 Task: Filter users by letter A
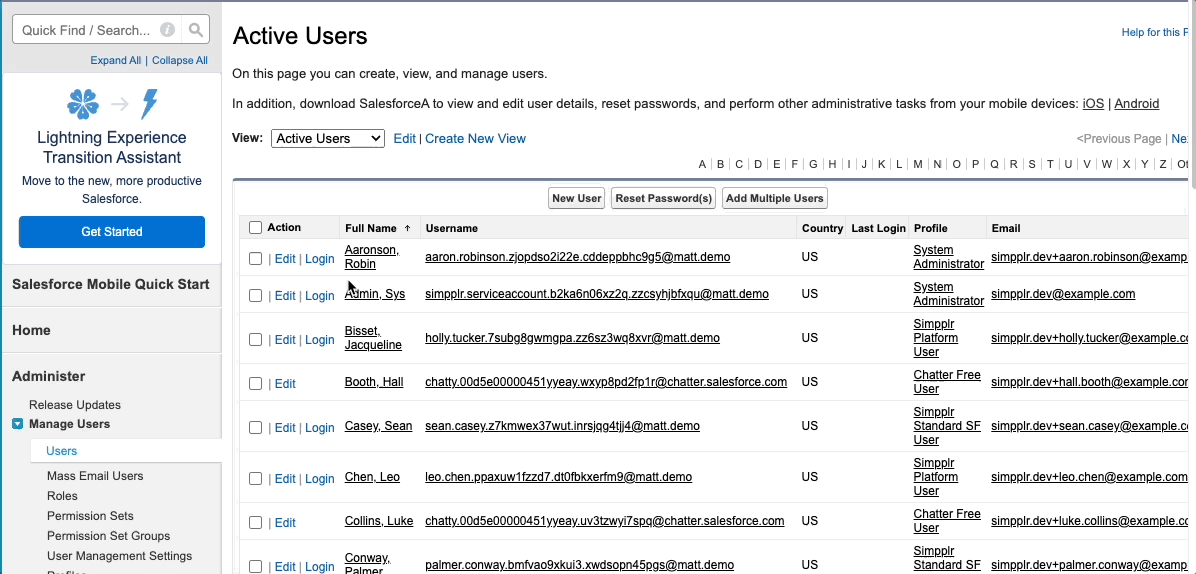702,164
